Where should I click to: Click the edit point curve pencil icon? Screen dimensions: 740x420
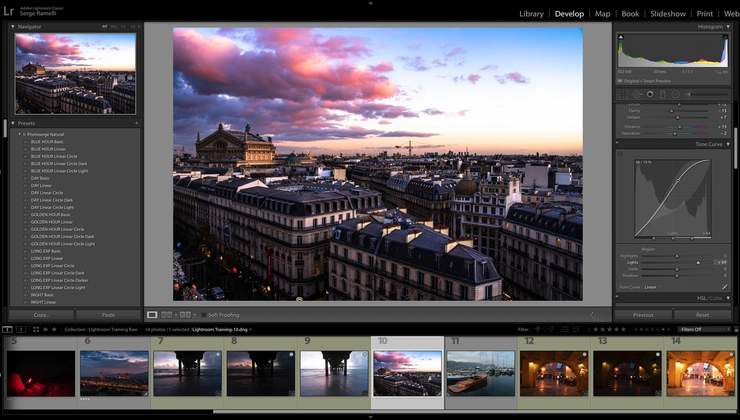(724, 286)
